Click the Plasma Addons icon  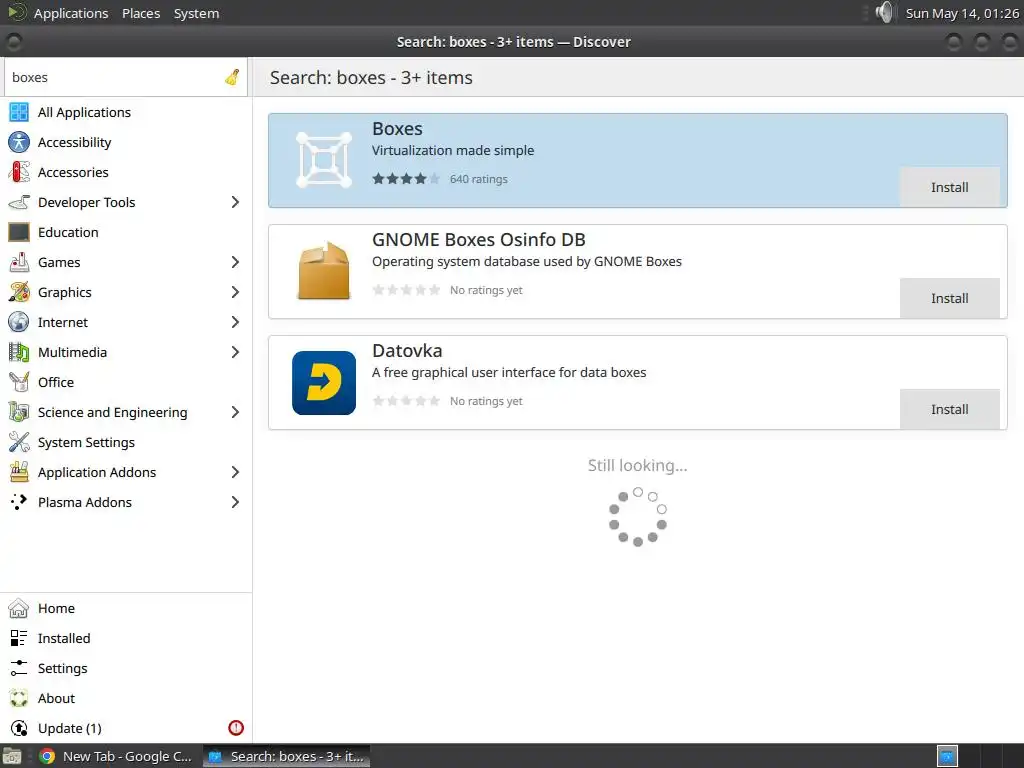click(19, 502)
